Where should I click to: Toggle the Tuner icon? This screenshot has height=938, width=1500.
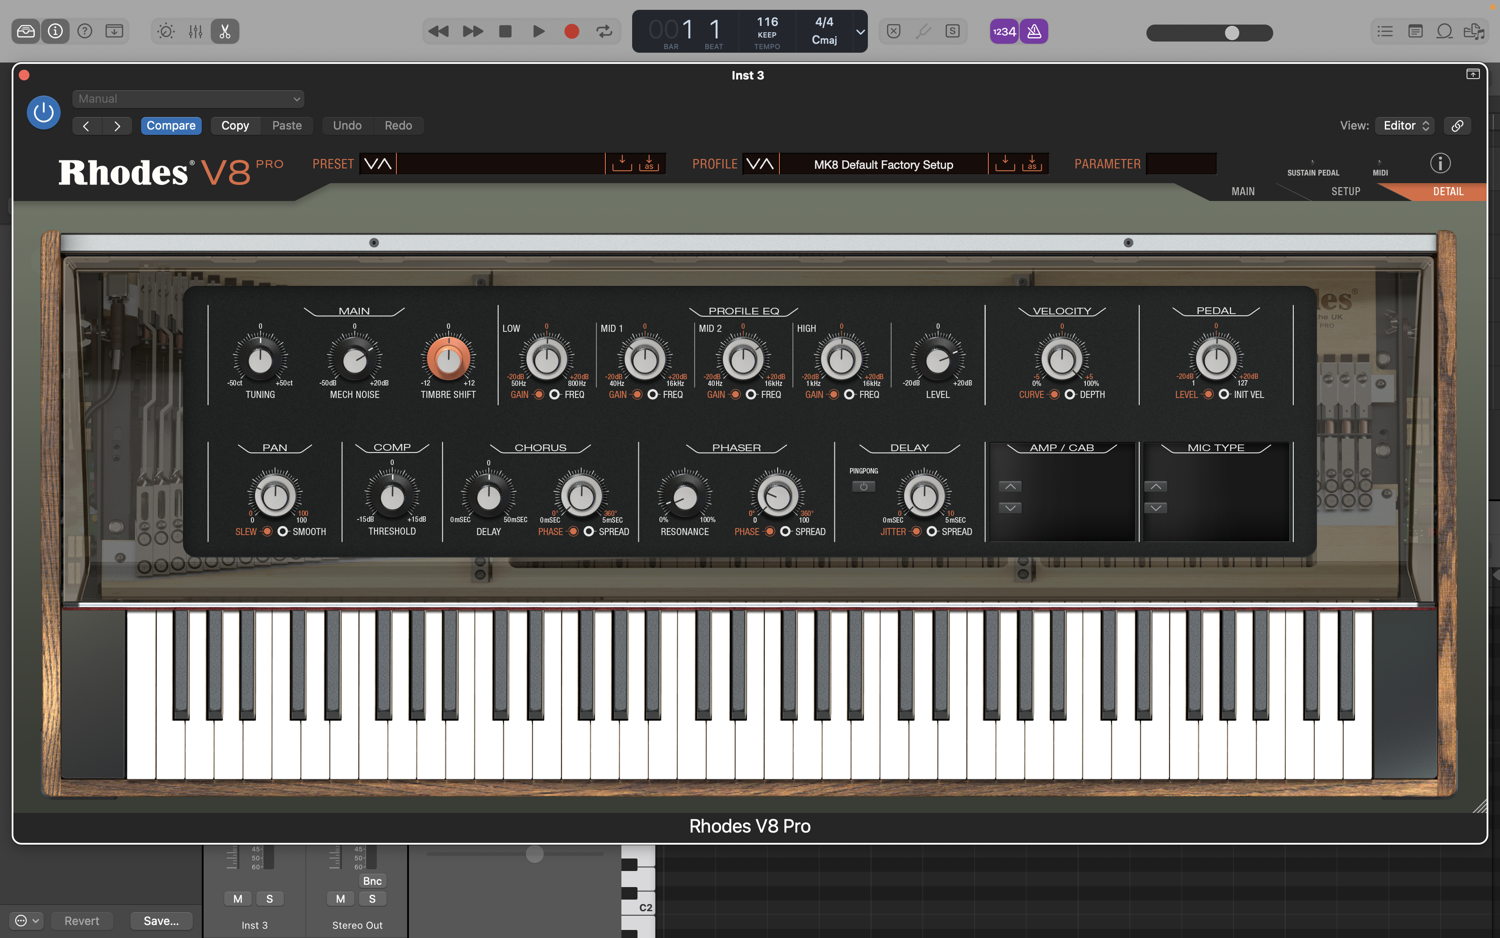pos(923,31)
